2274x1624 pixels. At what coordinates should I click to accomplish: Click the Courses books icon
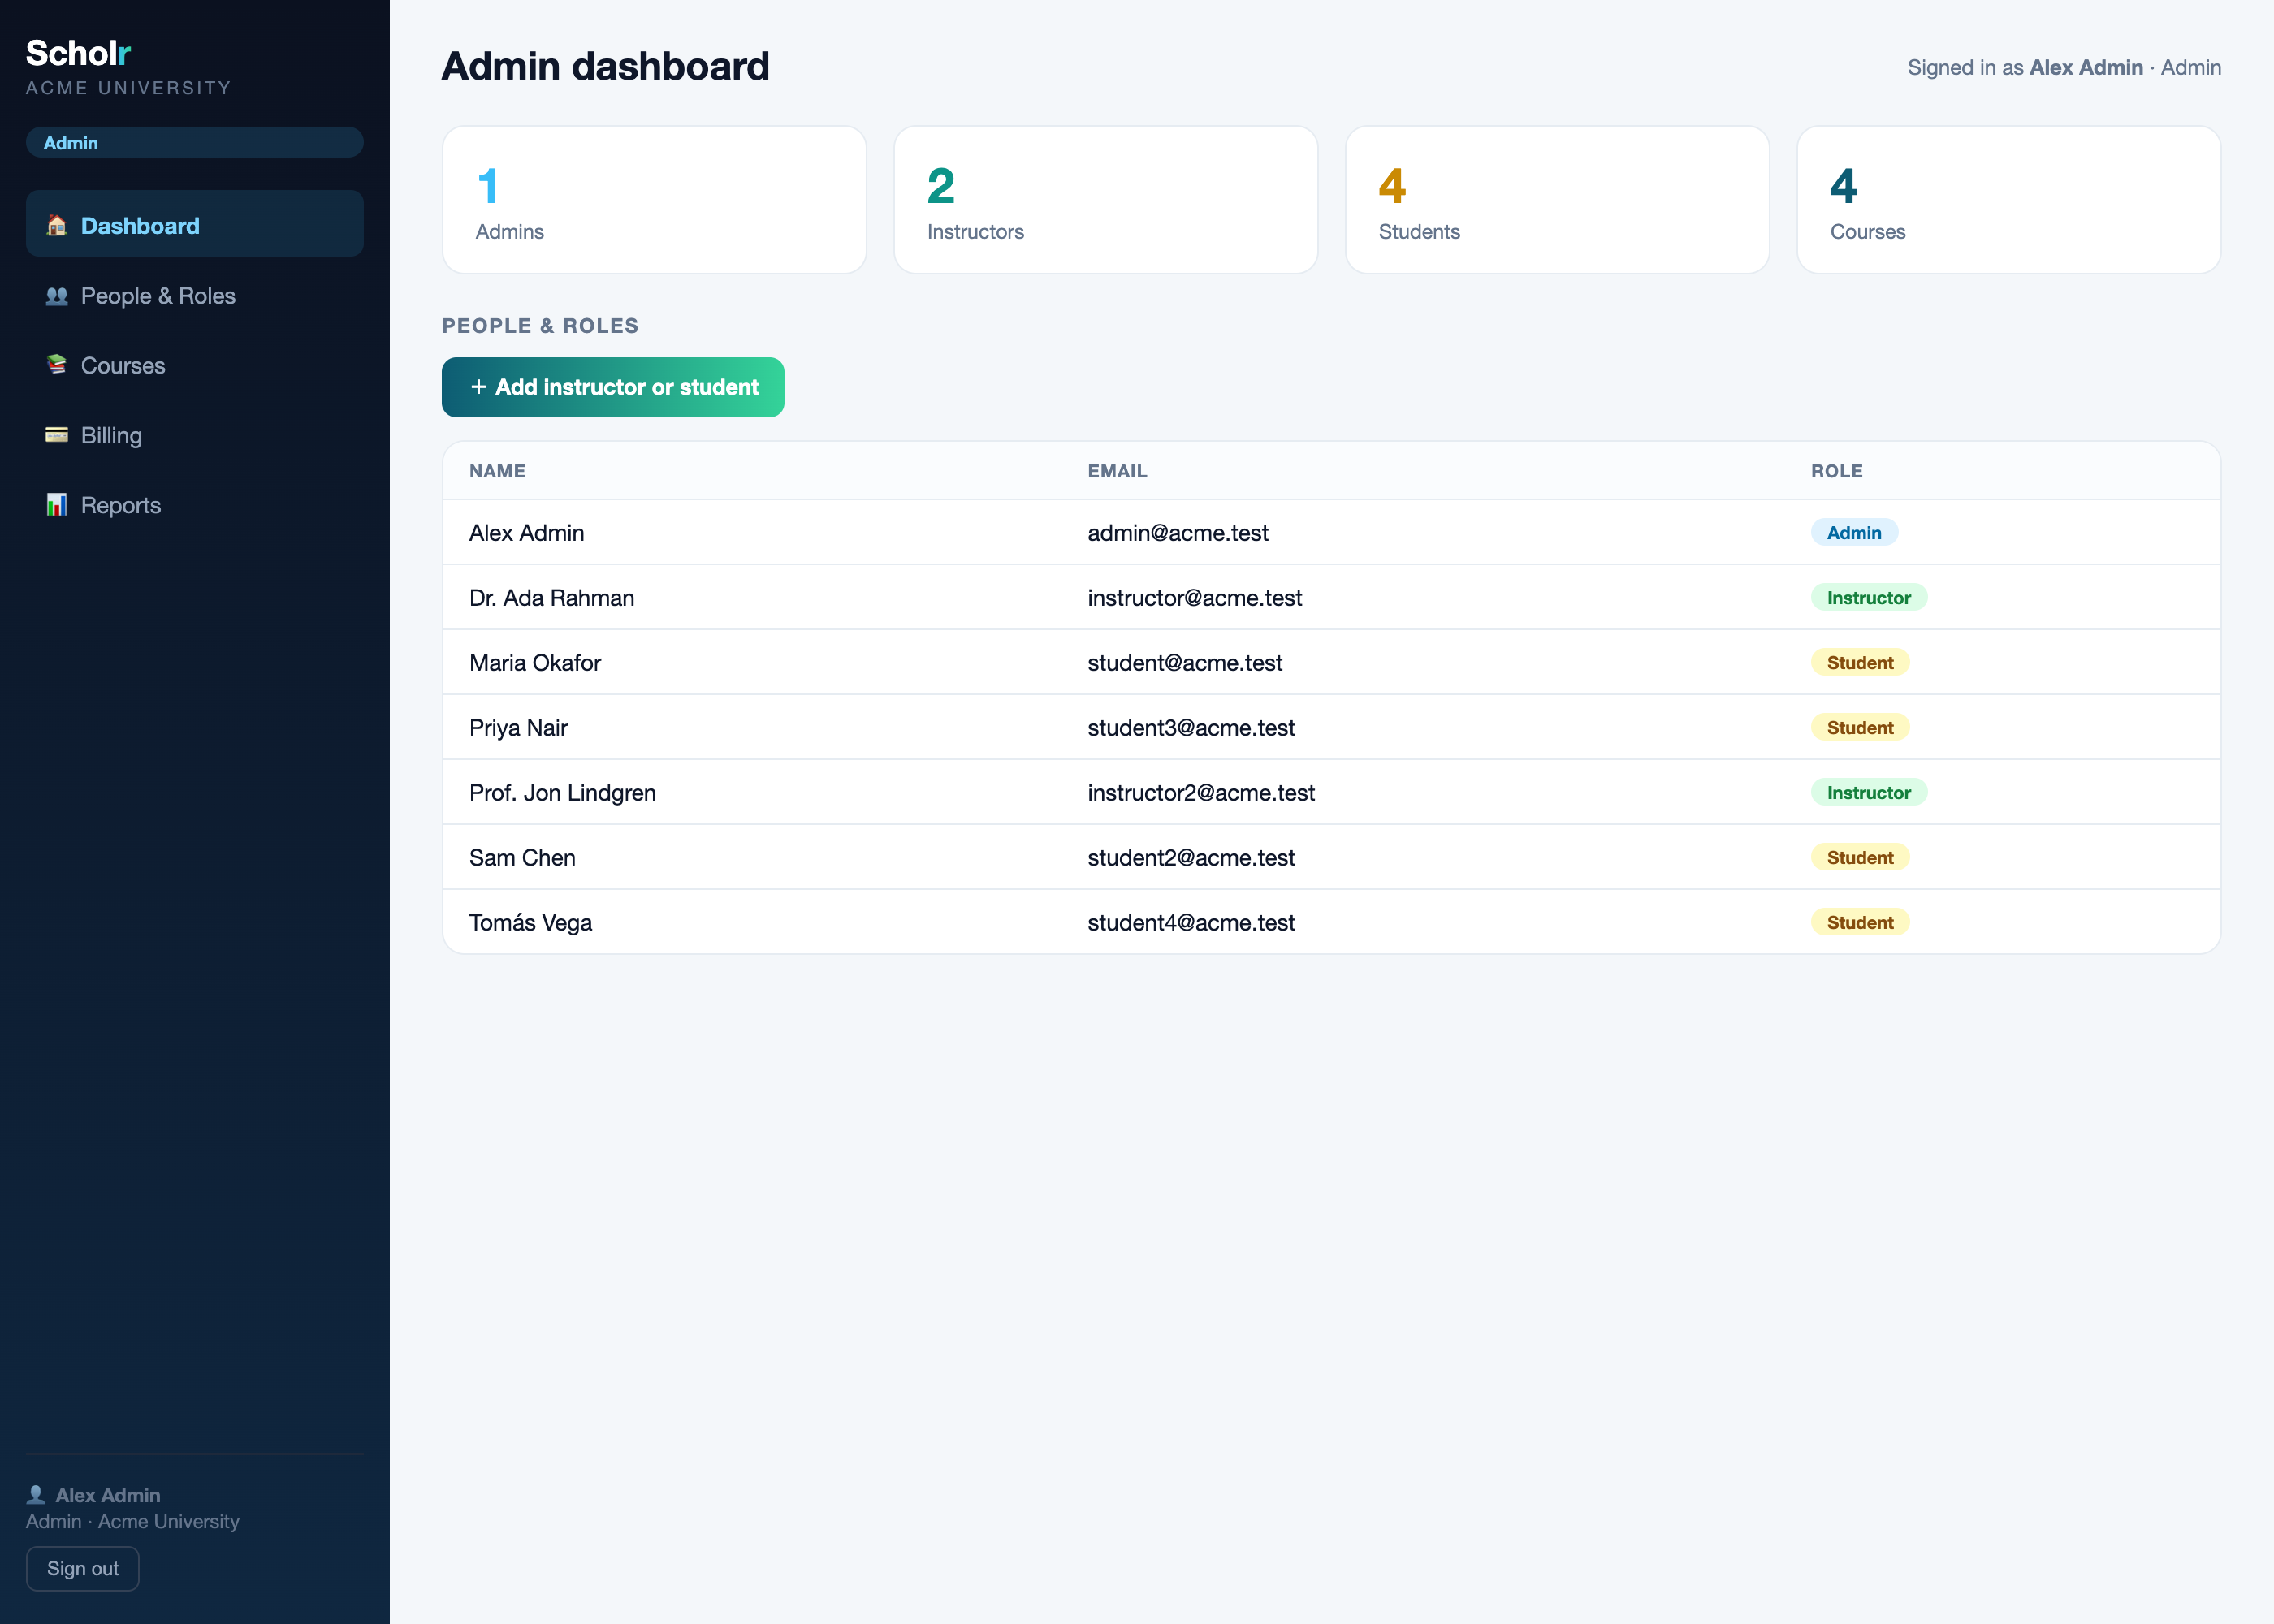(x=57, y=365)
